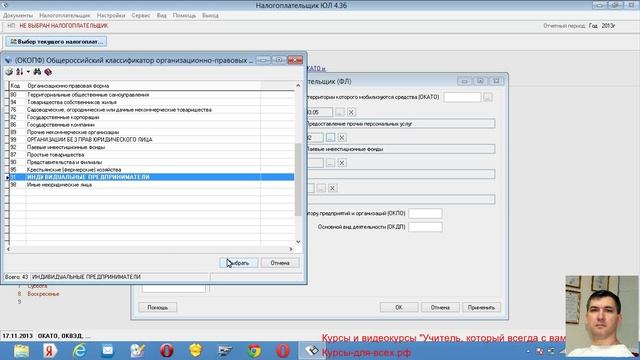Screen dimensions: 640x360
Task: Open File Explorer from taskbar
Action: click(21, 351)
